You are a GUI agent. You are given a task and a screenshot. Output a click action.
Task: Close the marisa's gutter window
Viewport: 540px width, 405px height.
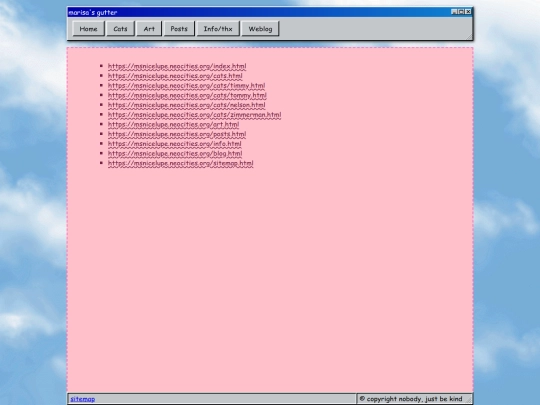point(468,12)
